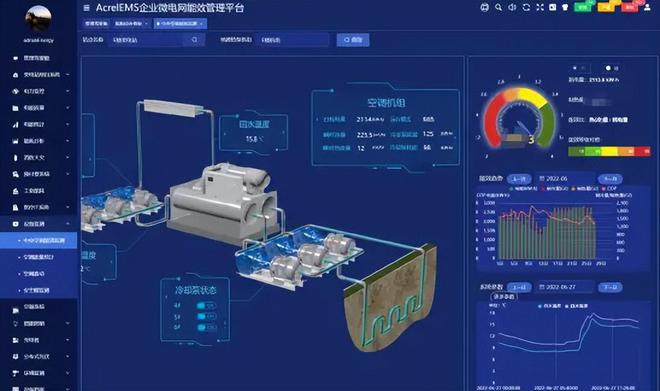Expand chevron next to 能耗分析
This screenshot has width=660, height=391.
tap(68, 141)
